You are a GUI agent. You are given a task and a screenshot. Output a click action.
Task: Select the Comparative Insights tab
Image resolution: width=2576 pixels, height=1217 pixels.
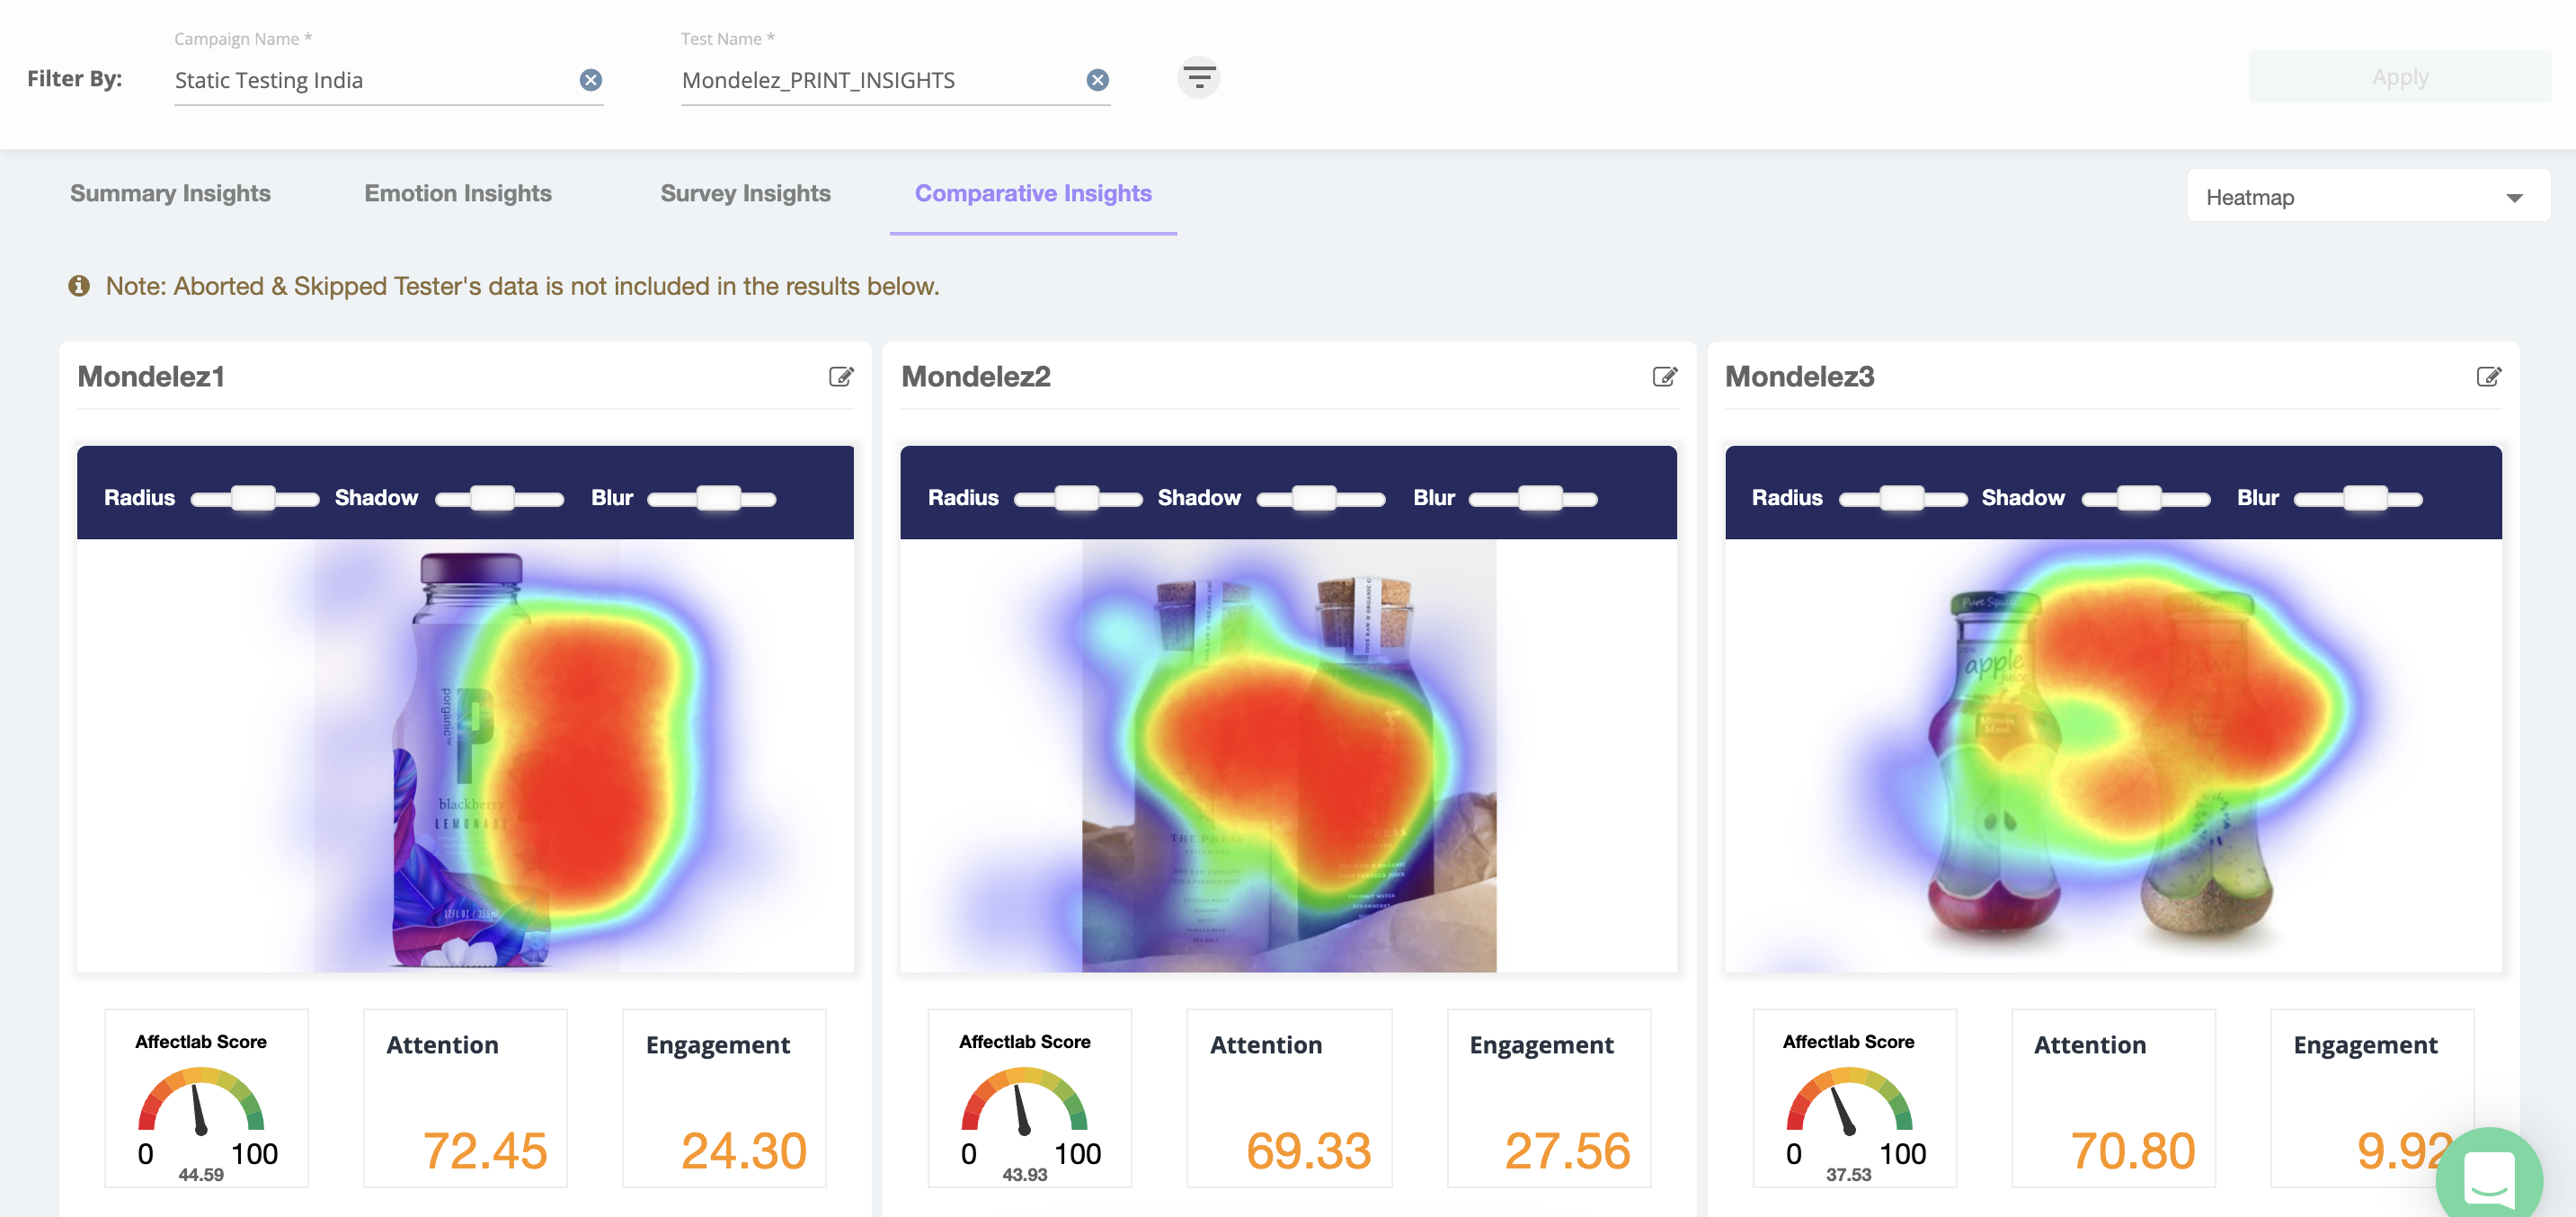point(1033,193)
